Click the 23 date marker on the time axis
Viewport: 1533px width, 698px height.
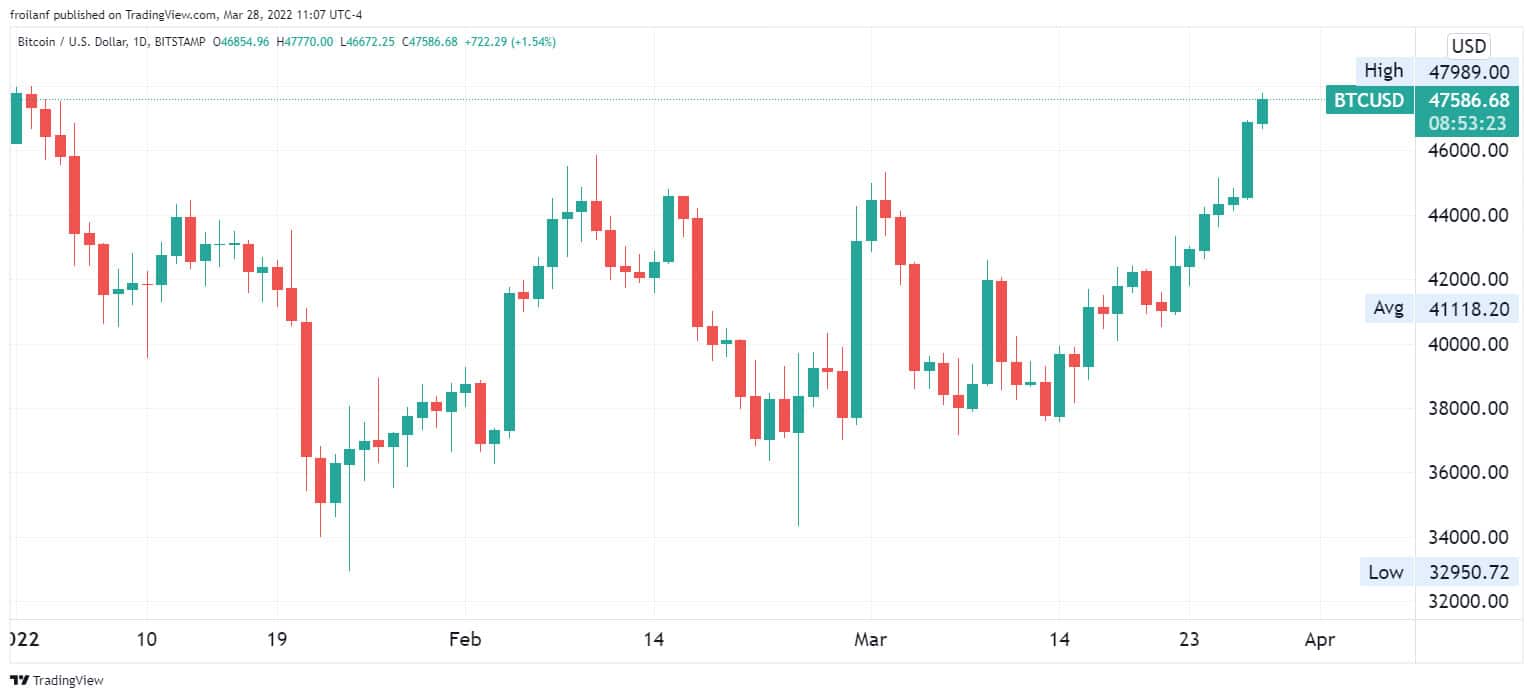[x=1188, y=638]
